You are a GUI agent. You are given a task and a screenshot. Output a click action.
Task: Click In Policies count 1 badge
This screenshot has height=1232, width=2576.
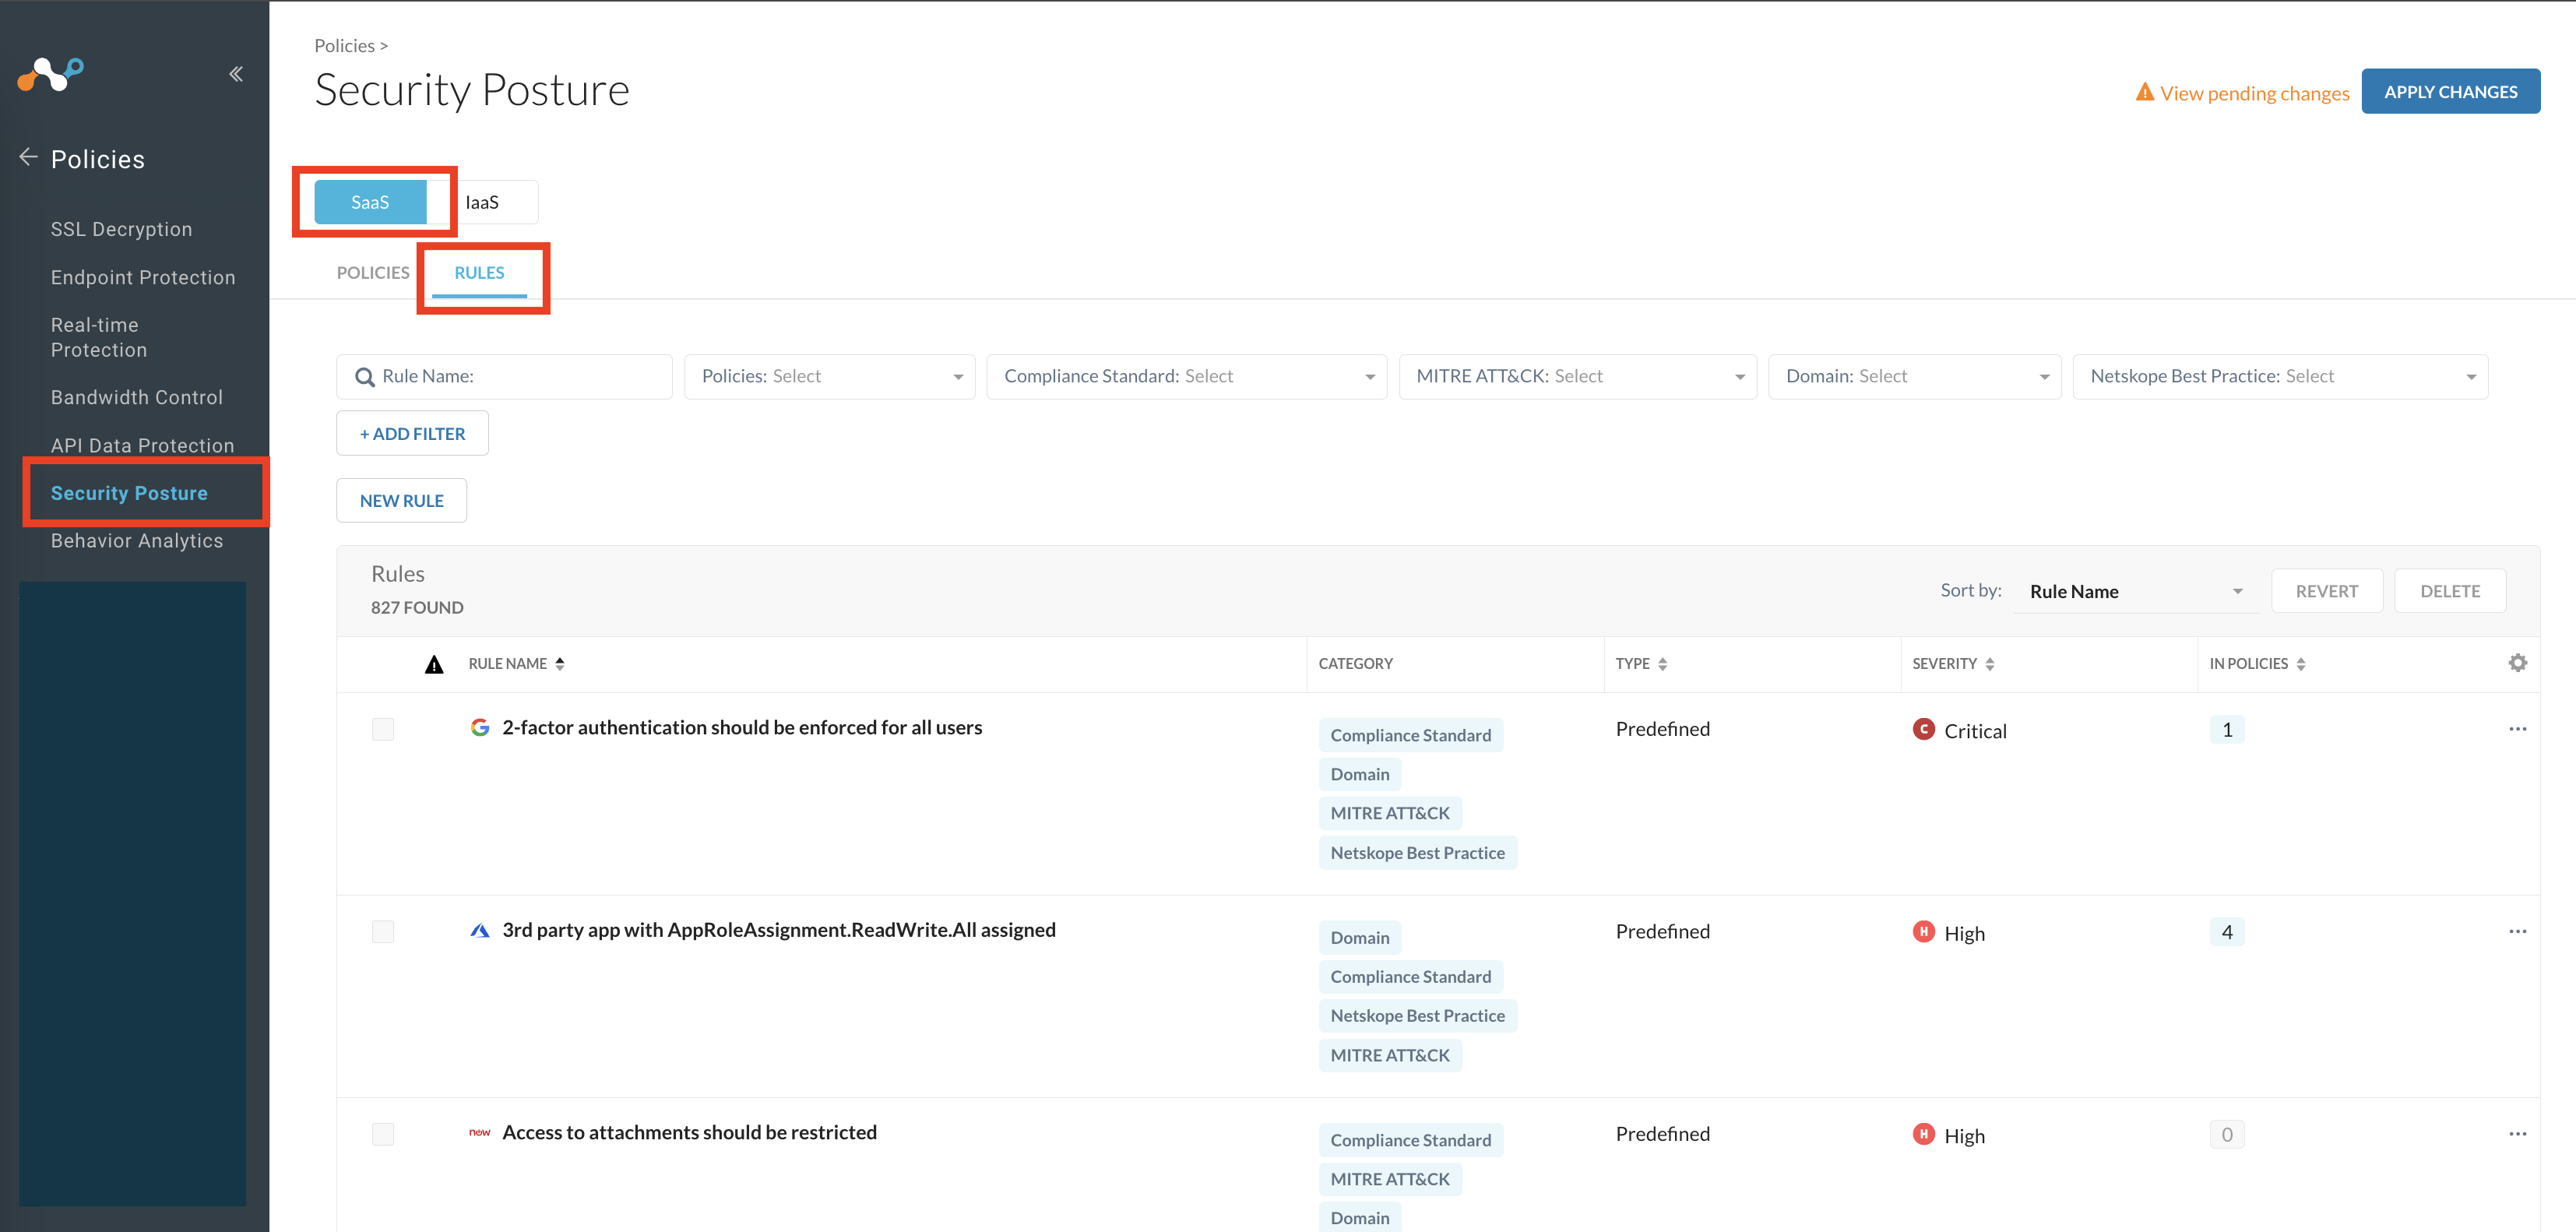pyautogui.click(x=2226, y=729)
